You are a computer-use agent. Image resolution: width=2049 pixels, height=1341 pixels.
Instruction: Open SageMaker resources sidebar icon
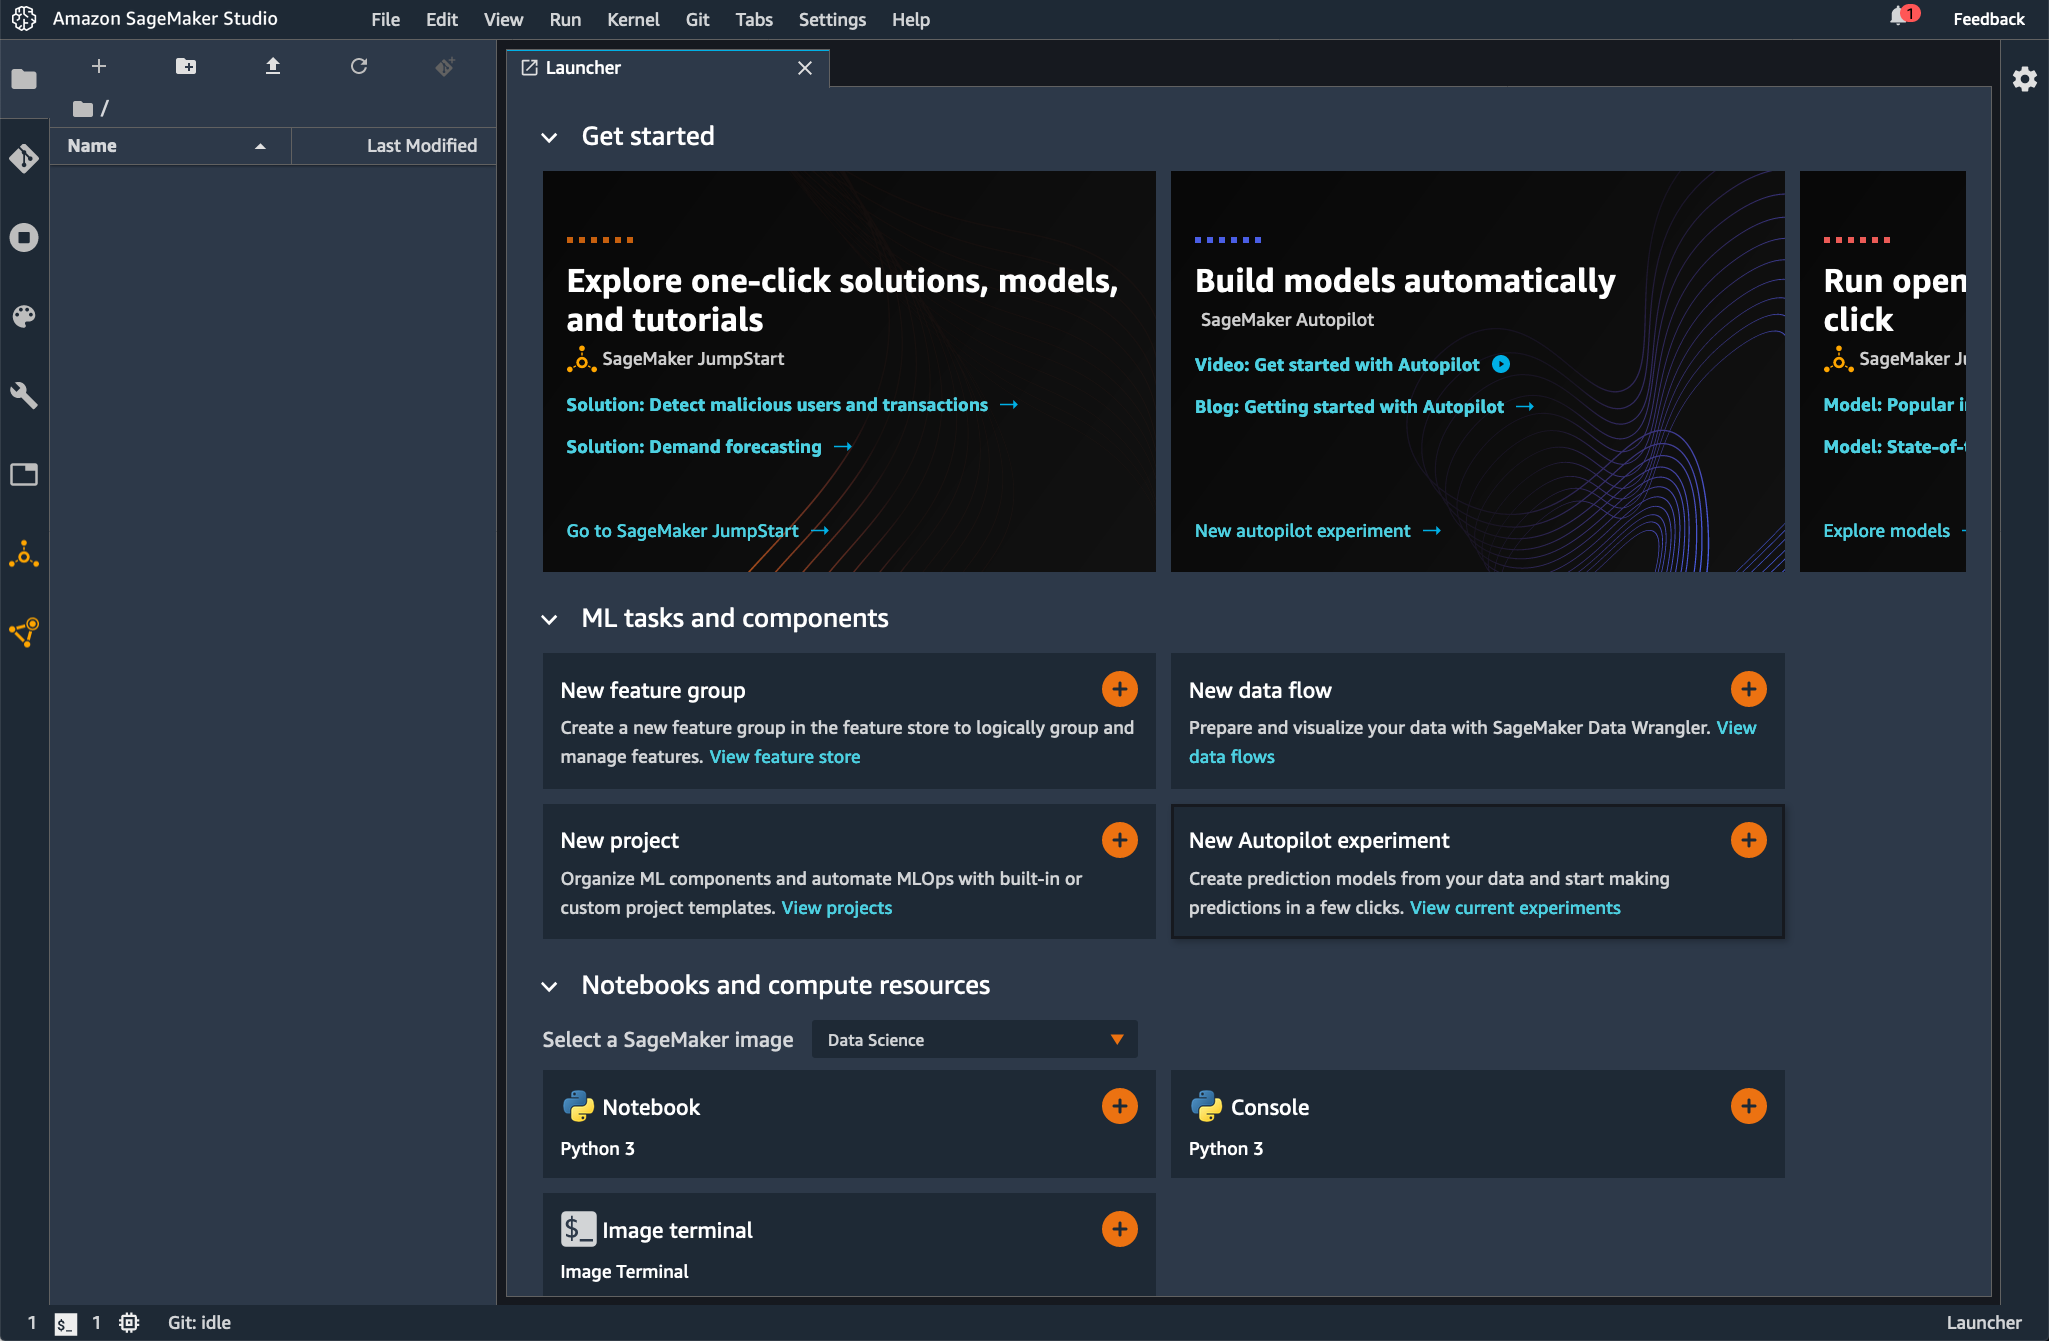click(24, 632)
